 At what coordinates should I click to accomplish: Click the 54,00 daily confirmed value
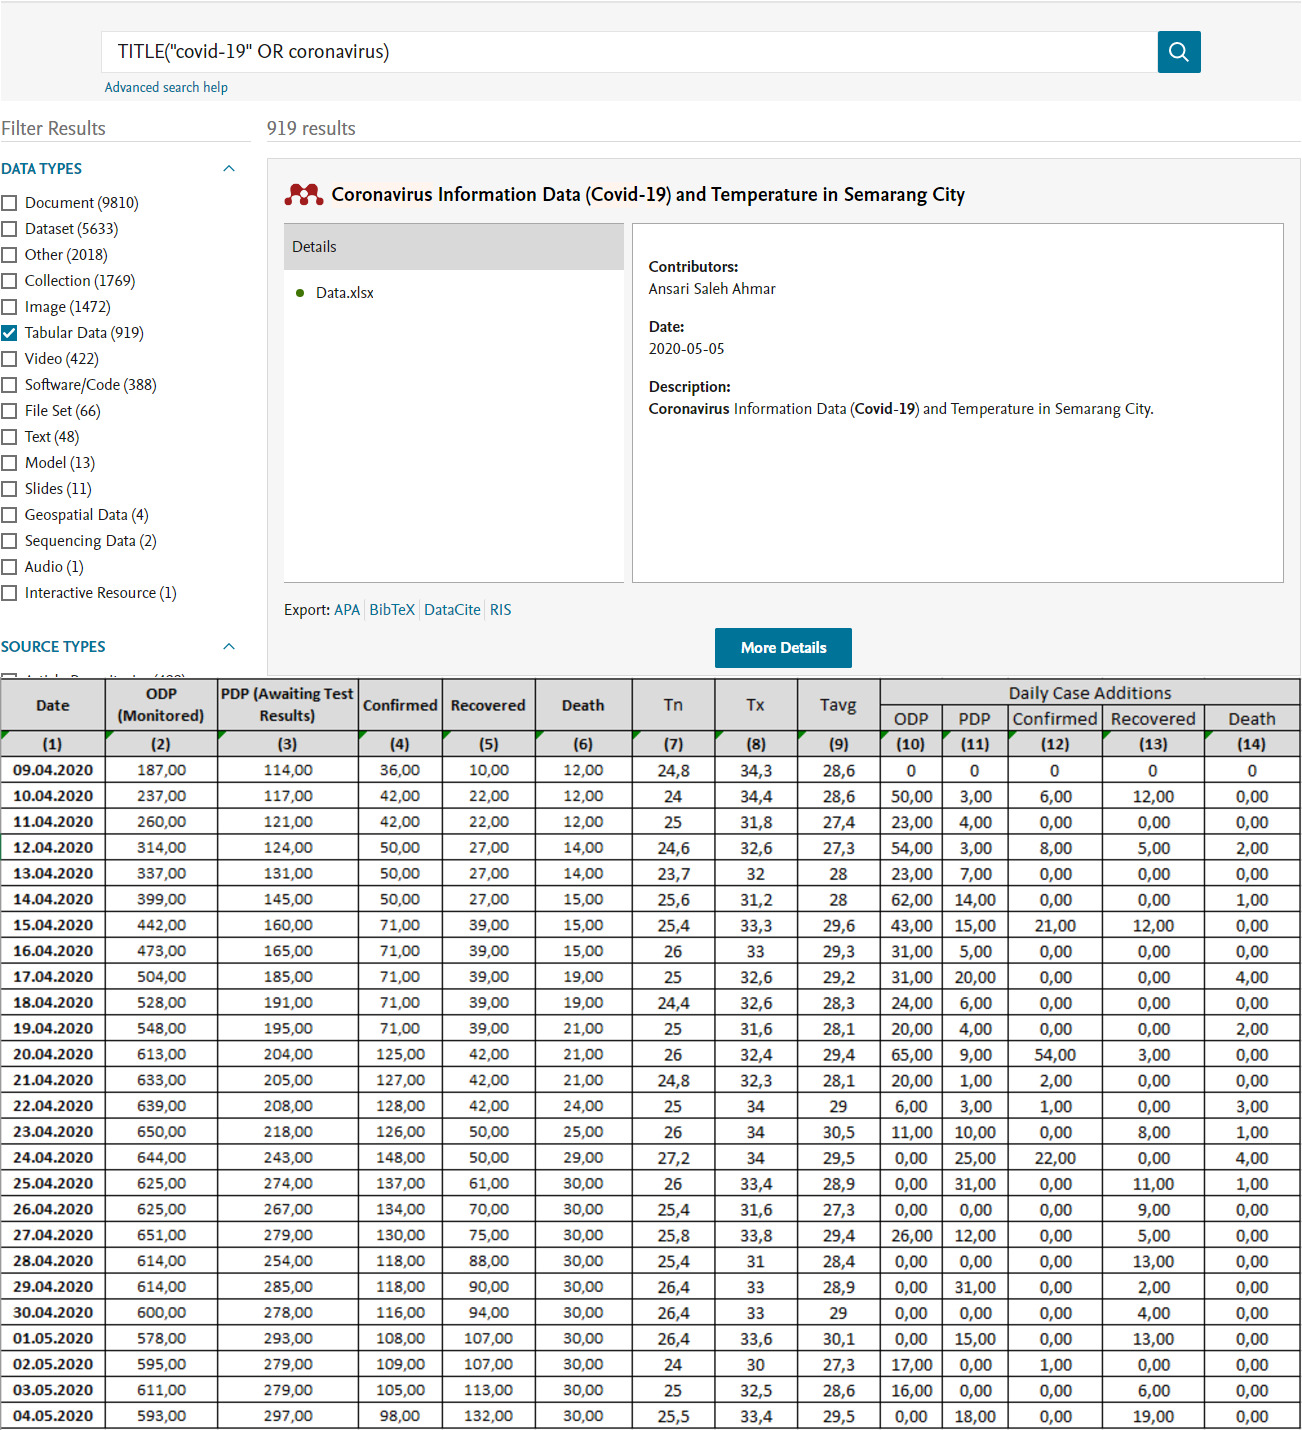(1055, 1055)
